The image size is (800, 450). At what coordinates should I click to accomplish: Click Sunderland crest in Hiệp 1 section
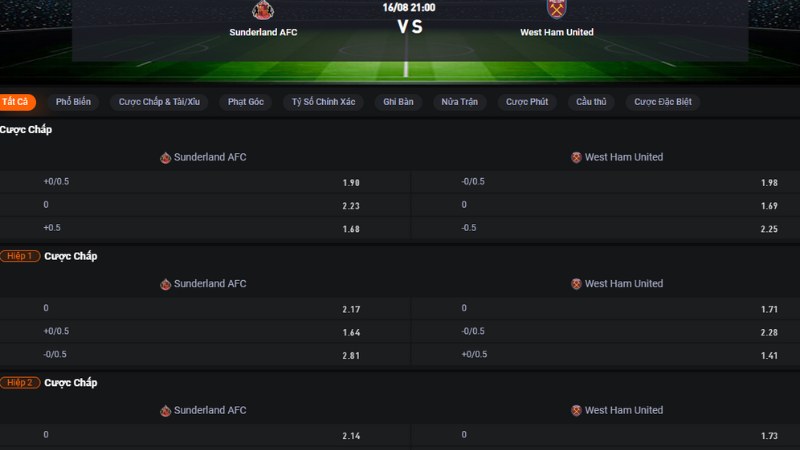pyautogui.click(x=166, y=284)
